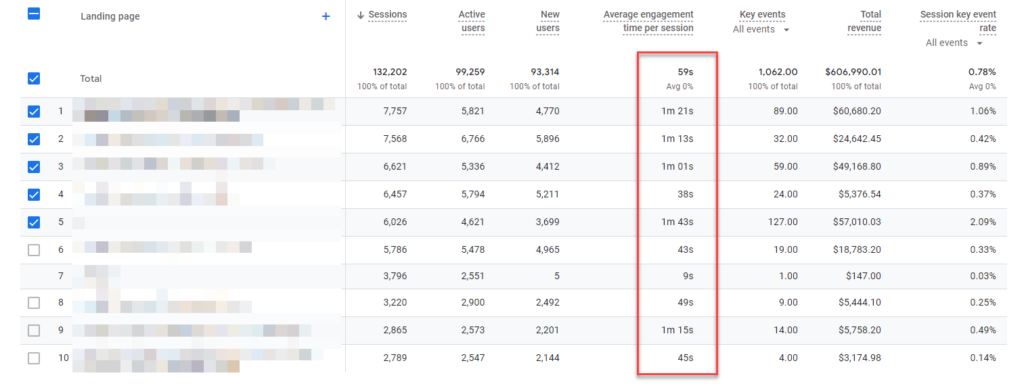Screen dimensions: 1024x386
Task: Sort by Session key event rate header
Action: pos(958,22)
